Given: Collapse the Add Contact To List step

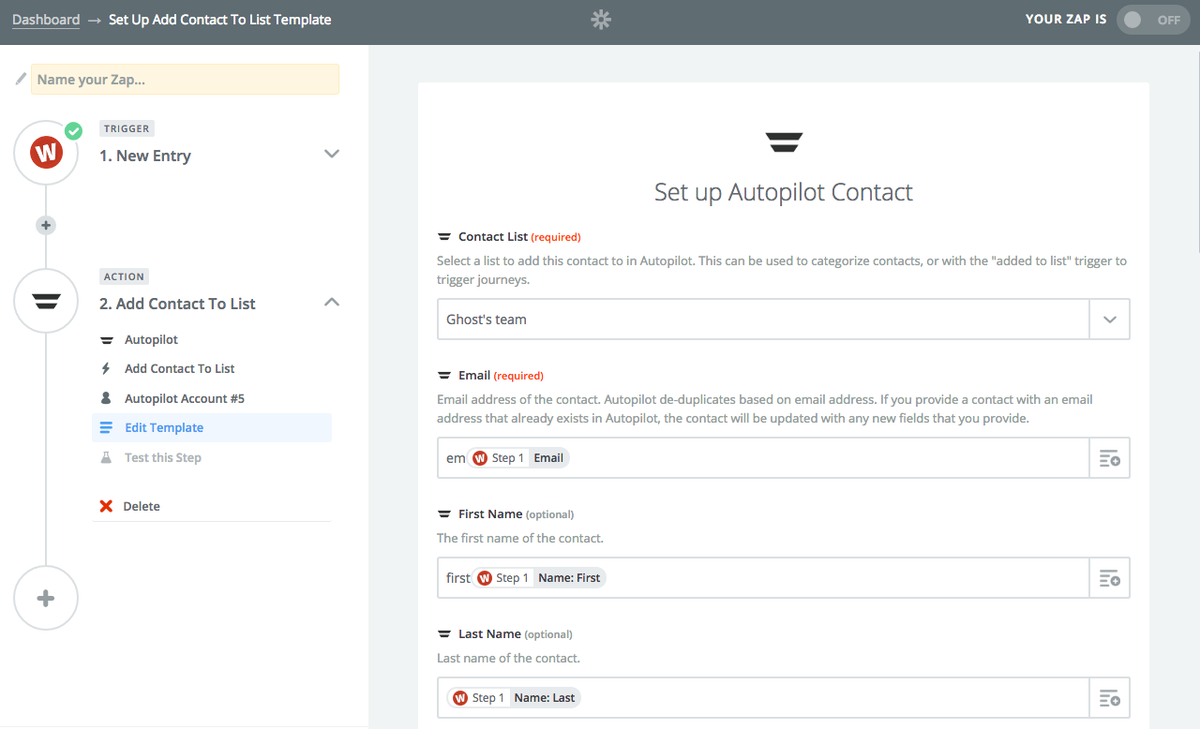Looking at the screenshot, I should coord(331,302).
